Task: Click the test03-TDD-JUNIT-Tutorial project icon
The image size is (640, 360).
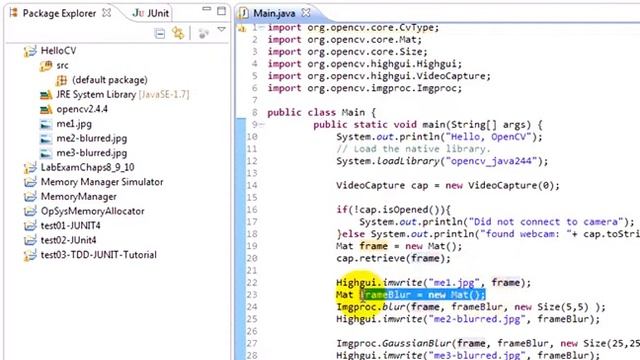Action: coord(30,255)
